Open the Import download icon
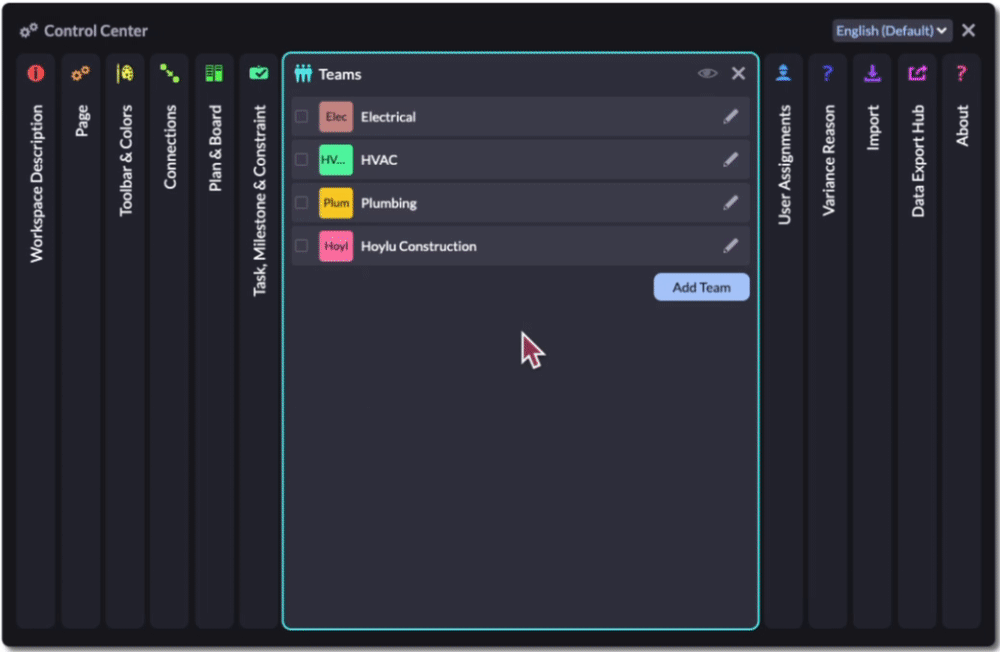 pos(872,73)
